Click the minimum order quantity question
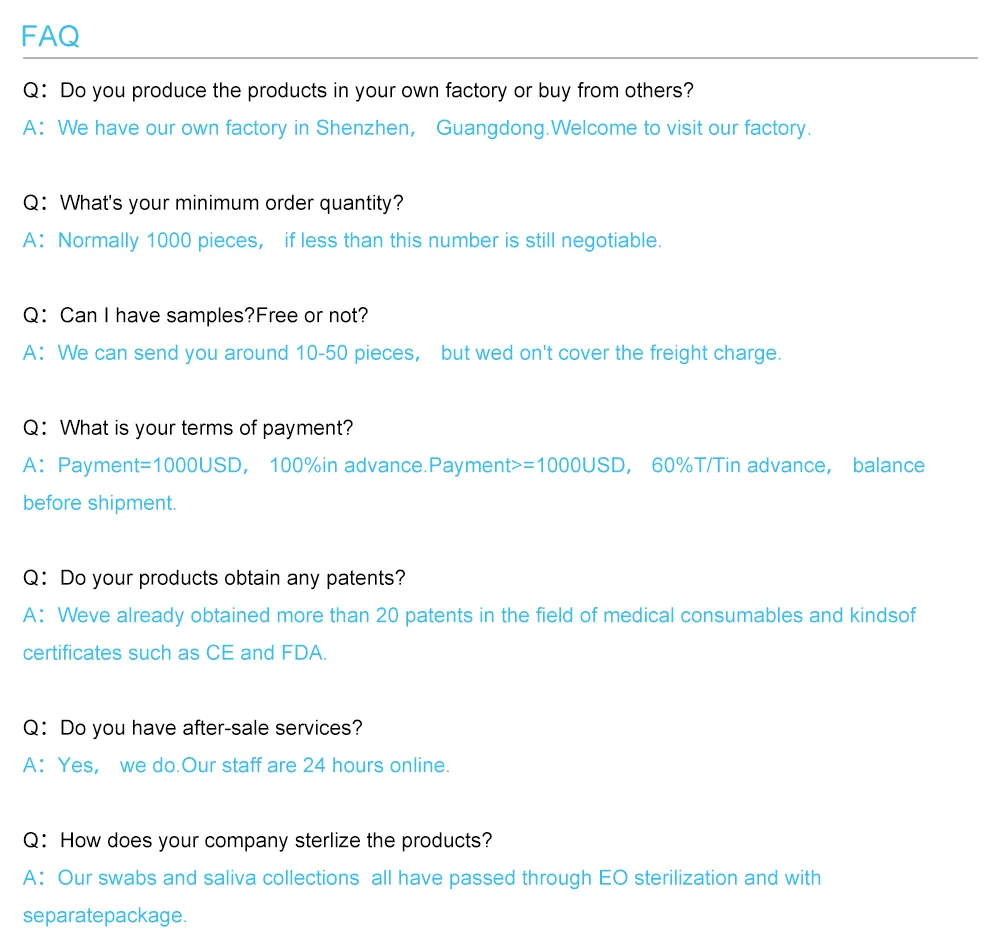The height and width of the screenshot is (948, 1000). [213, 203]
